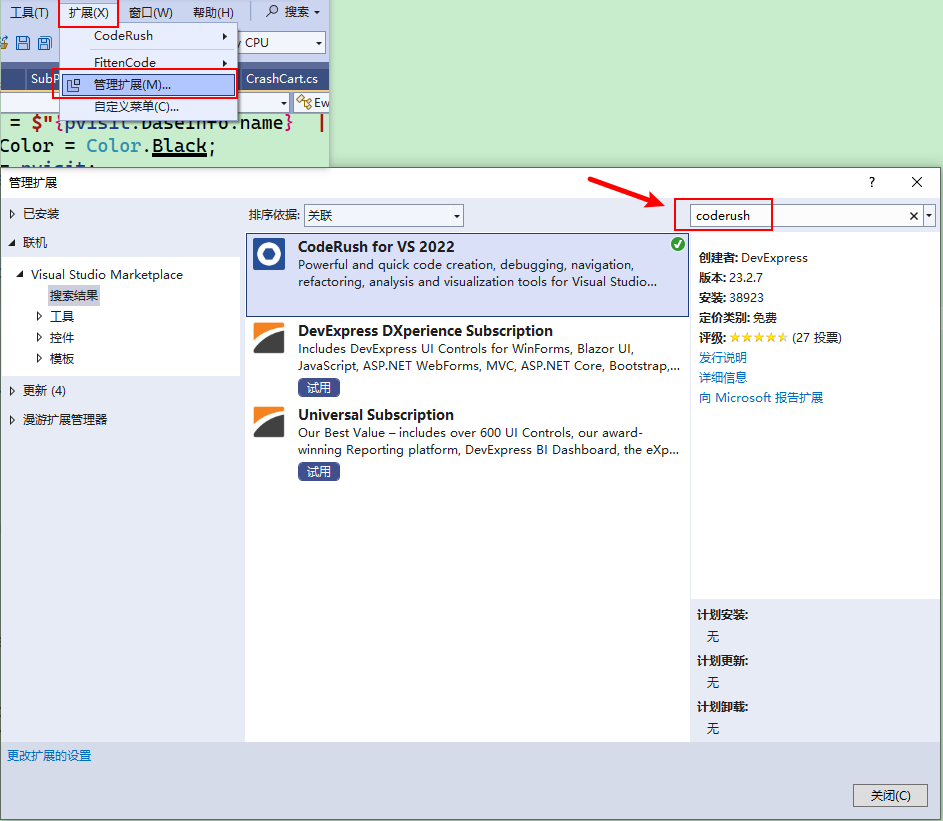Click the 管理扩展 menu item icon
The width and height of the screenshot is (943, 821).
(73, 85)
